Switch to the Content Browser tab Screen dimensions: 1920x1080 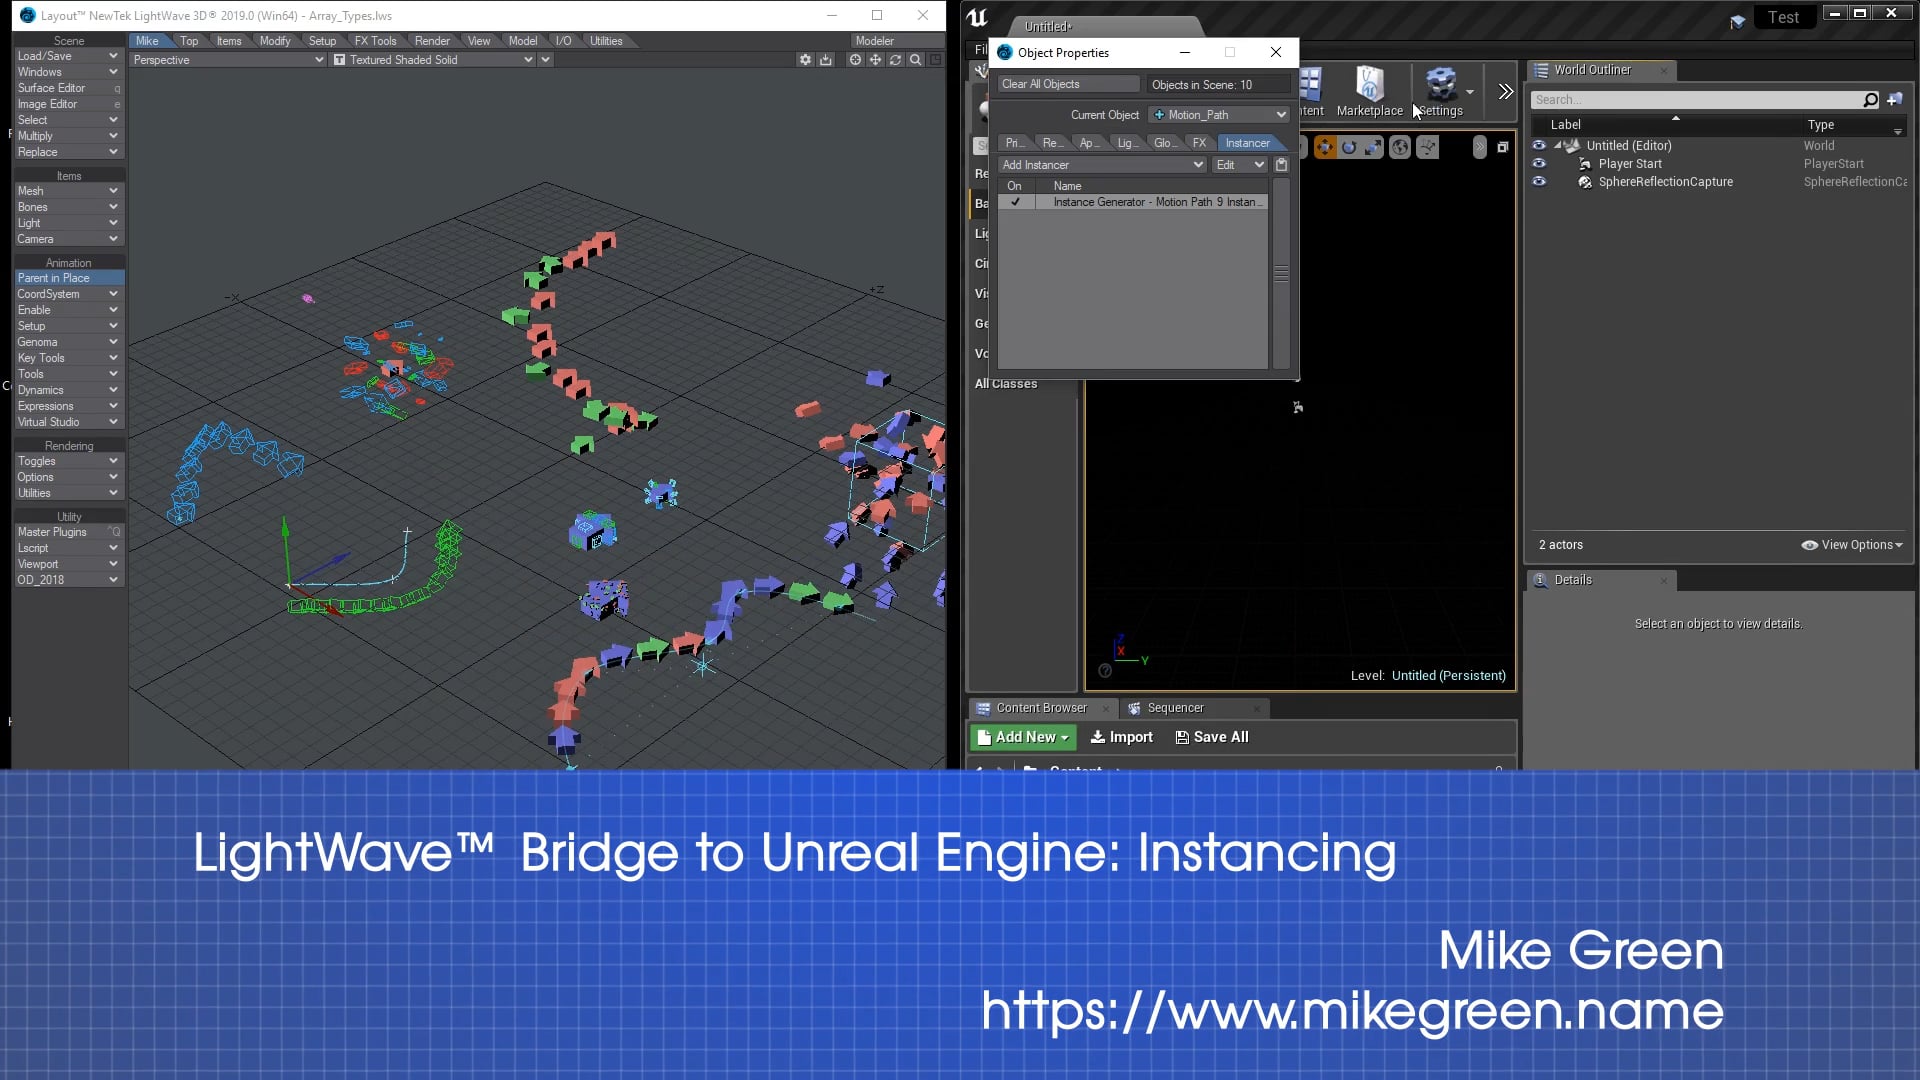1041,708
